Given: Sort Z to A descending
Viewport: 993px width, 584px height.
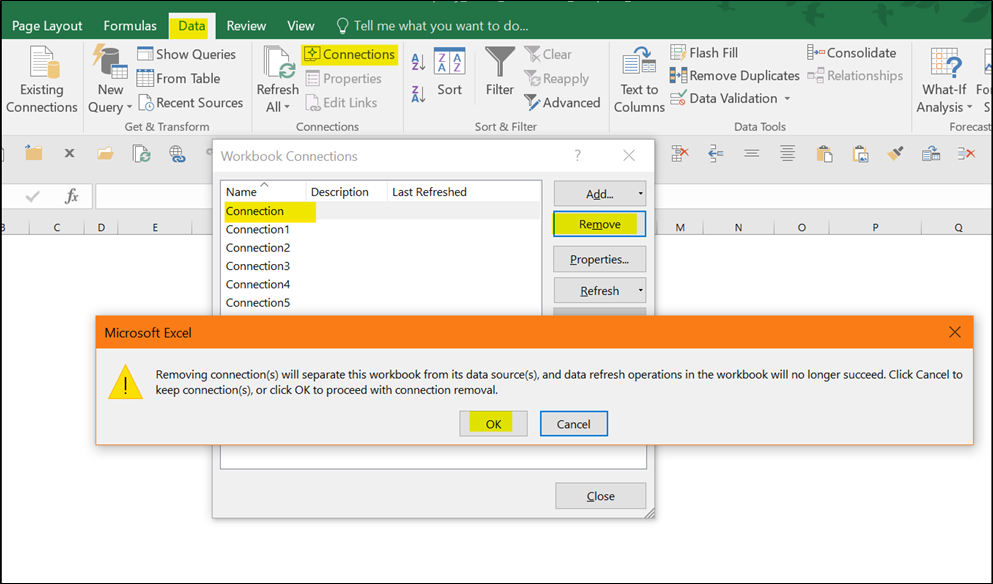Looking at the screenshot, I should tap(418, 94).
